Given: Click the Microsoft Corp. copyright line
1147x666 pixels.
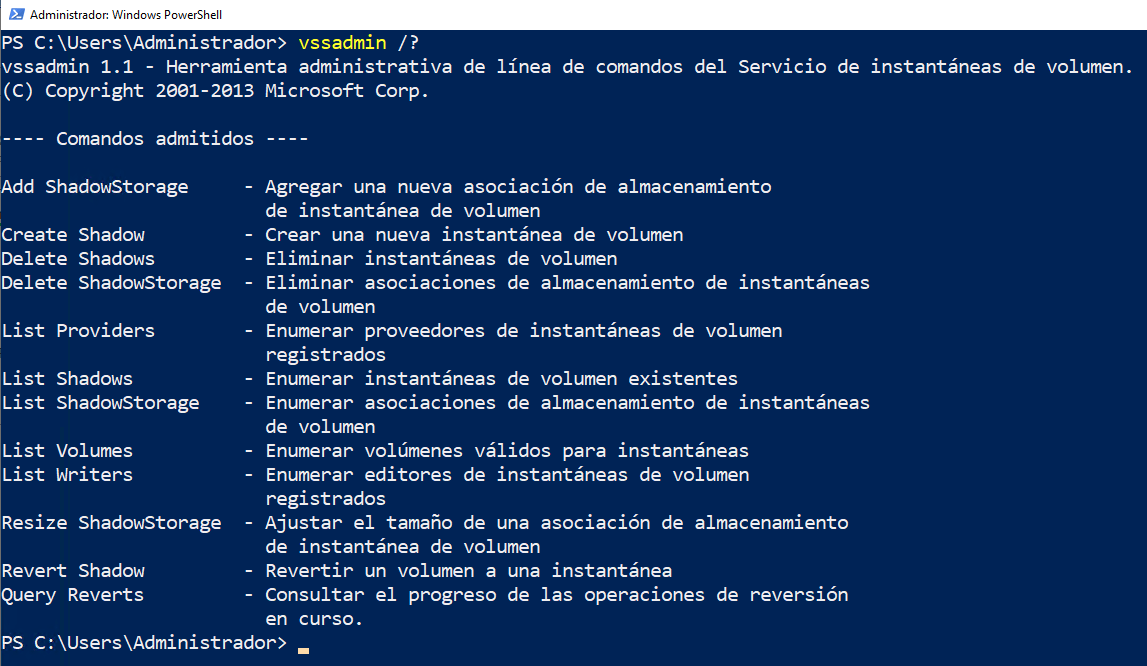Looking at the screenshot, I should tap(215, 91).
